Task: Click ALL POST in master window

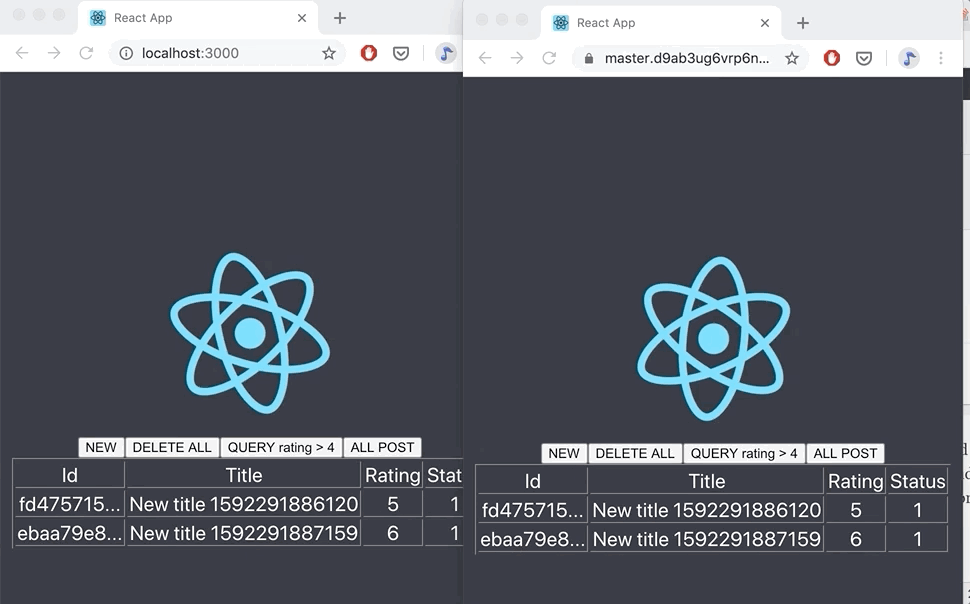Action: point(845,454)
